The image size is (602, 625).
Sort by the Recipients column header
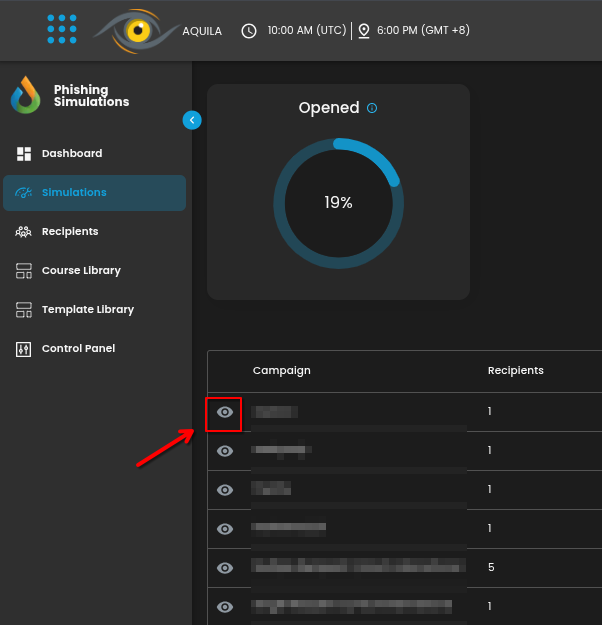tap(515, 370)
